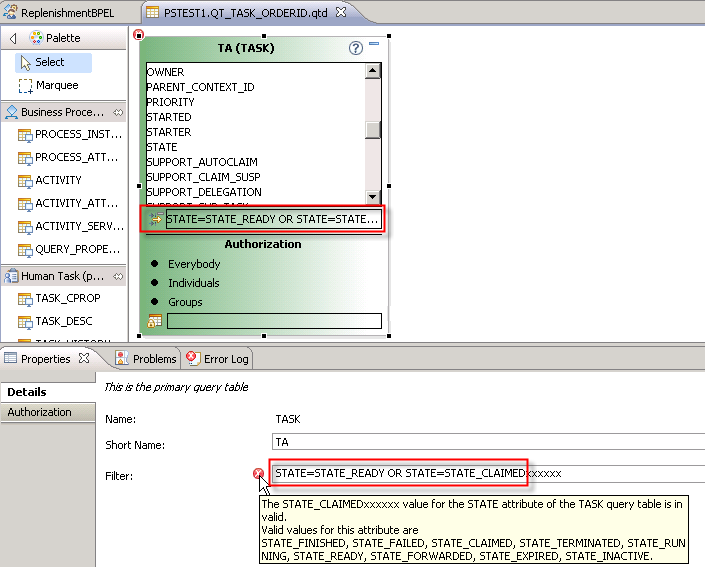Open the Problems view tab
This screenshot has height=567, width=705.
(146, 359)
